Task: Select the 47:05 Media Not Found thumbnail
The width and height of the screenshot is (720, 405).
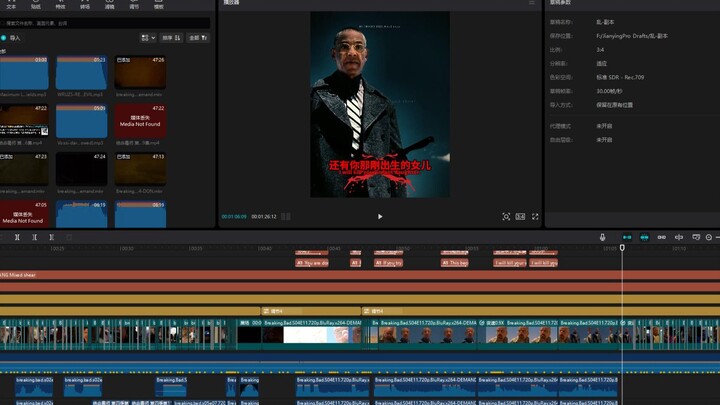Action: coord(24,214)
